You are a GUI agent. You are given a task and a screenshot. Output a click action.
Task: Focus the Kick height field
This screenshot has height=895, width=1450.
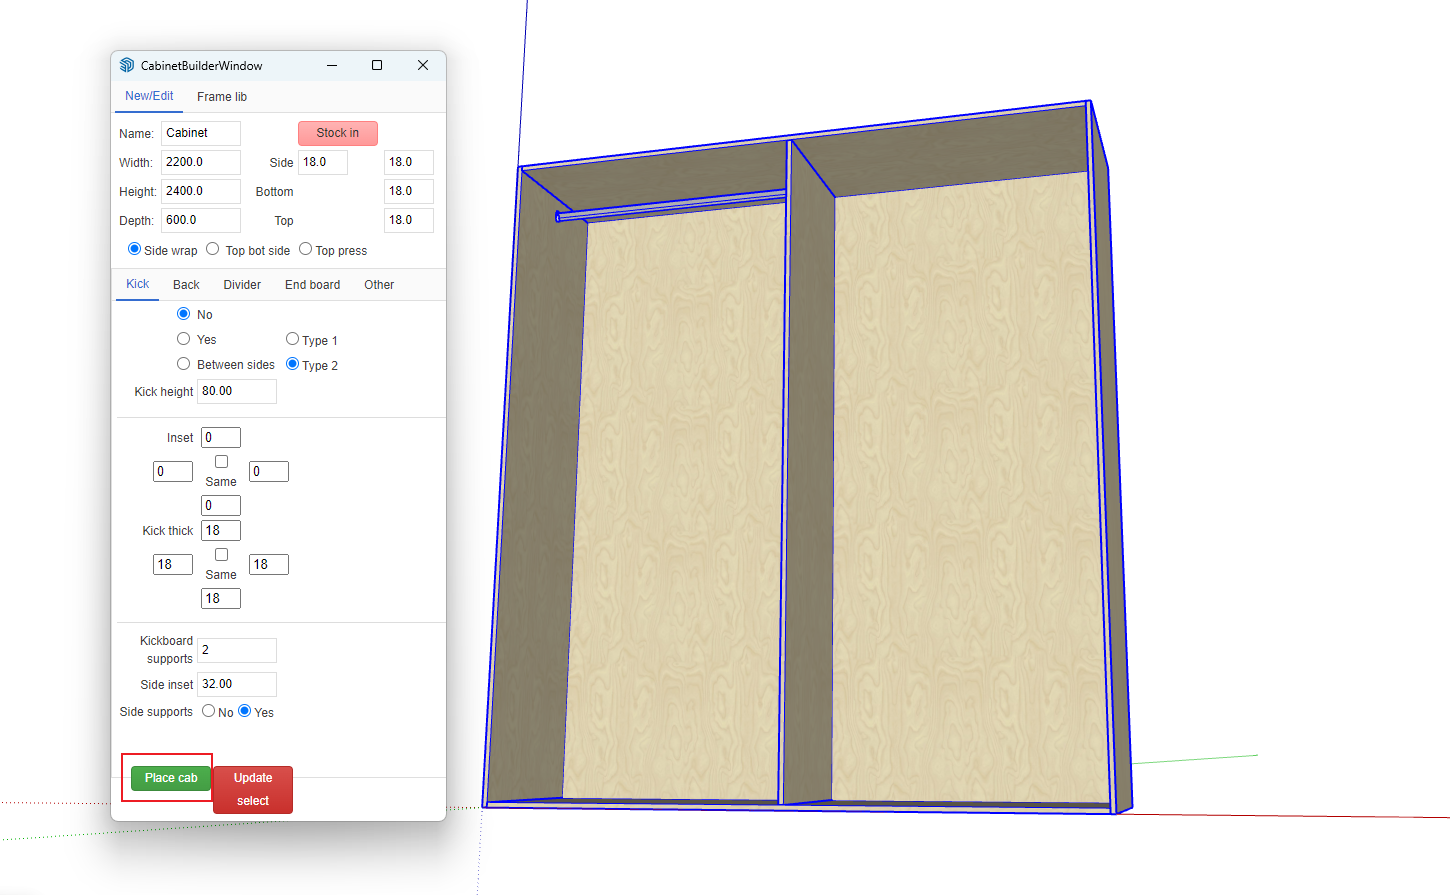click(236, 391)
